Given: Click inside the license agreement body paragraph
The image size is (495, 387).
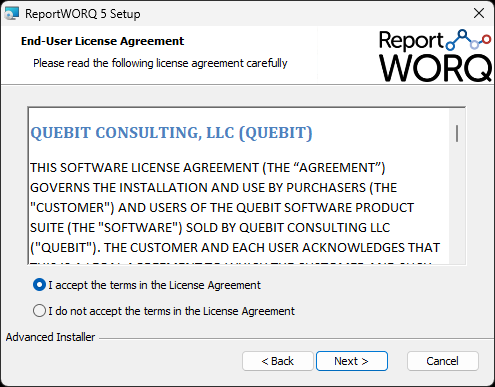Looking at the screenshot, I should click(x=235, y=207).
